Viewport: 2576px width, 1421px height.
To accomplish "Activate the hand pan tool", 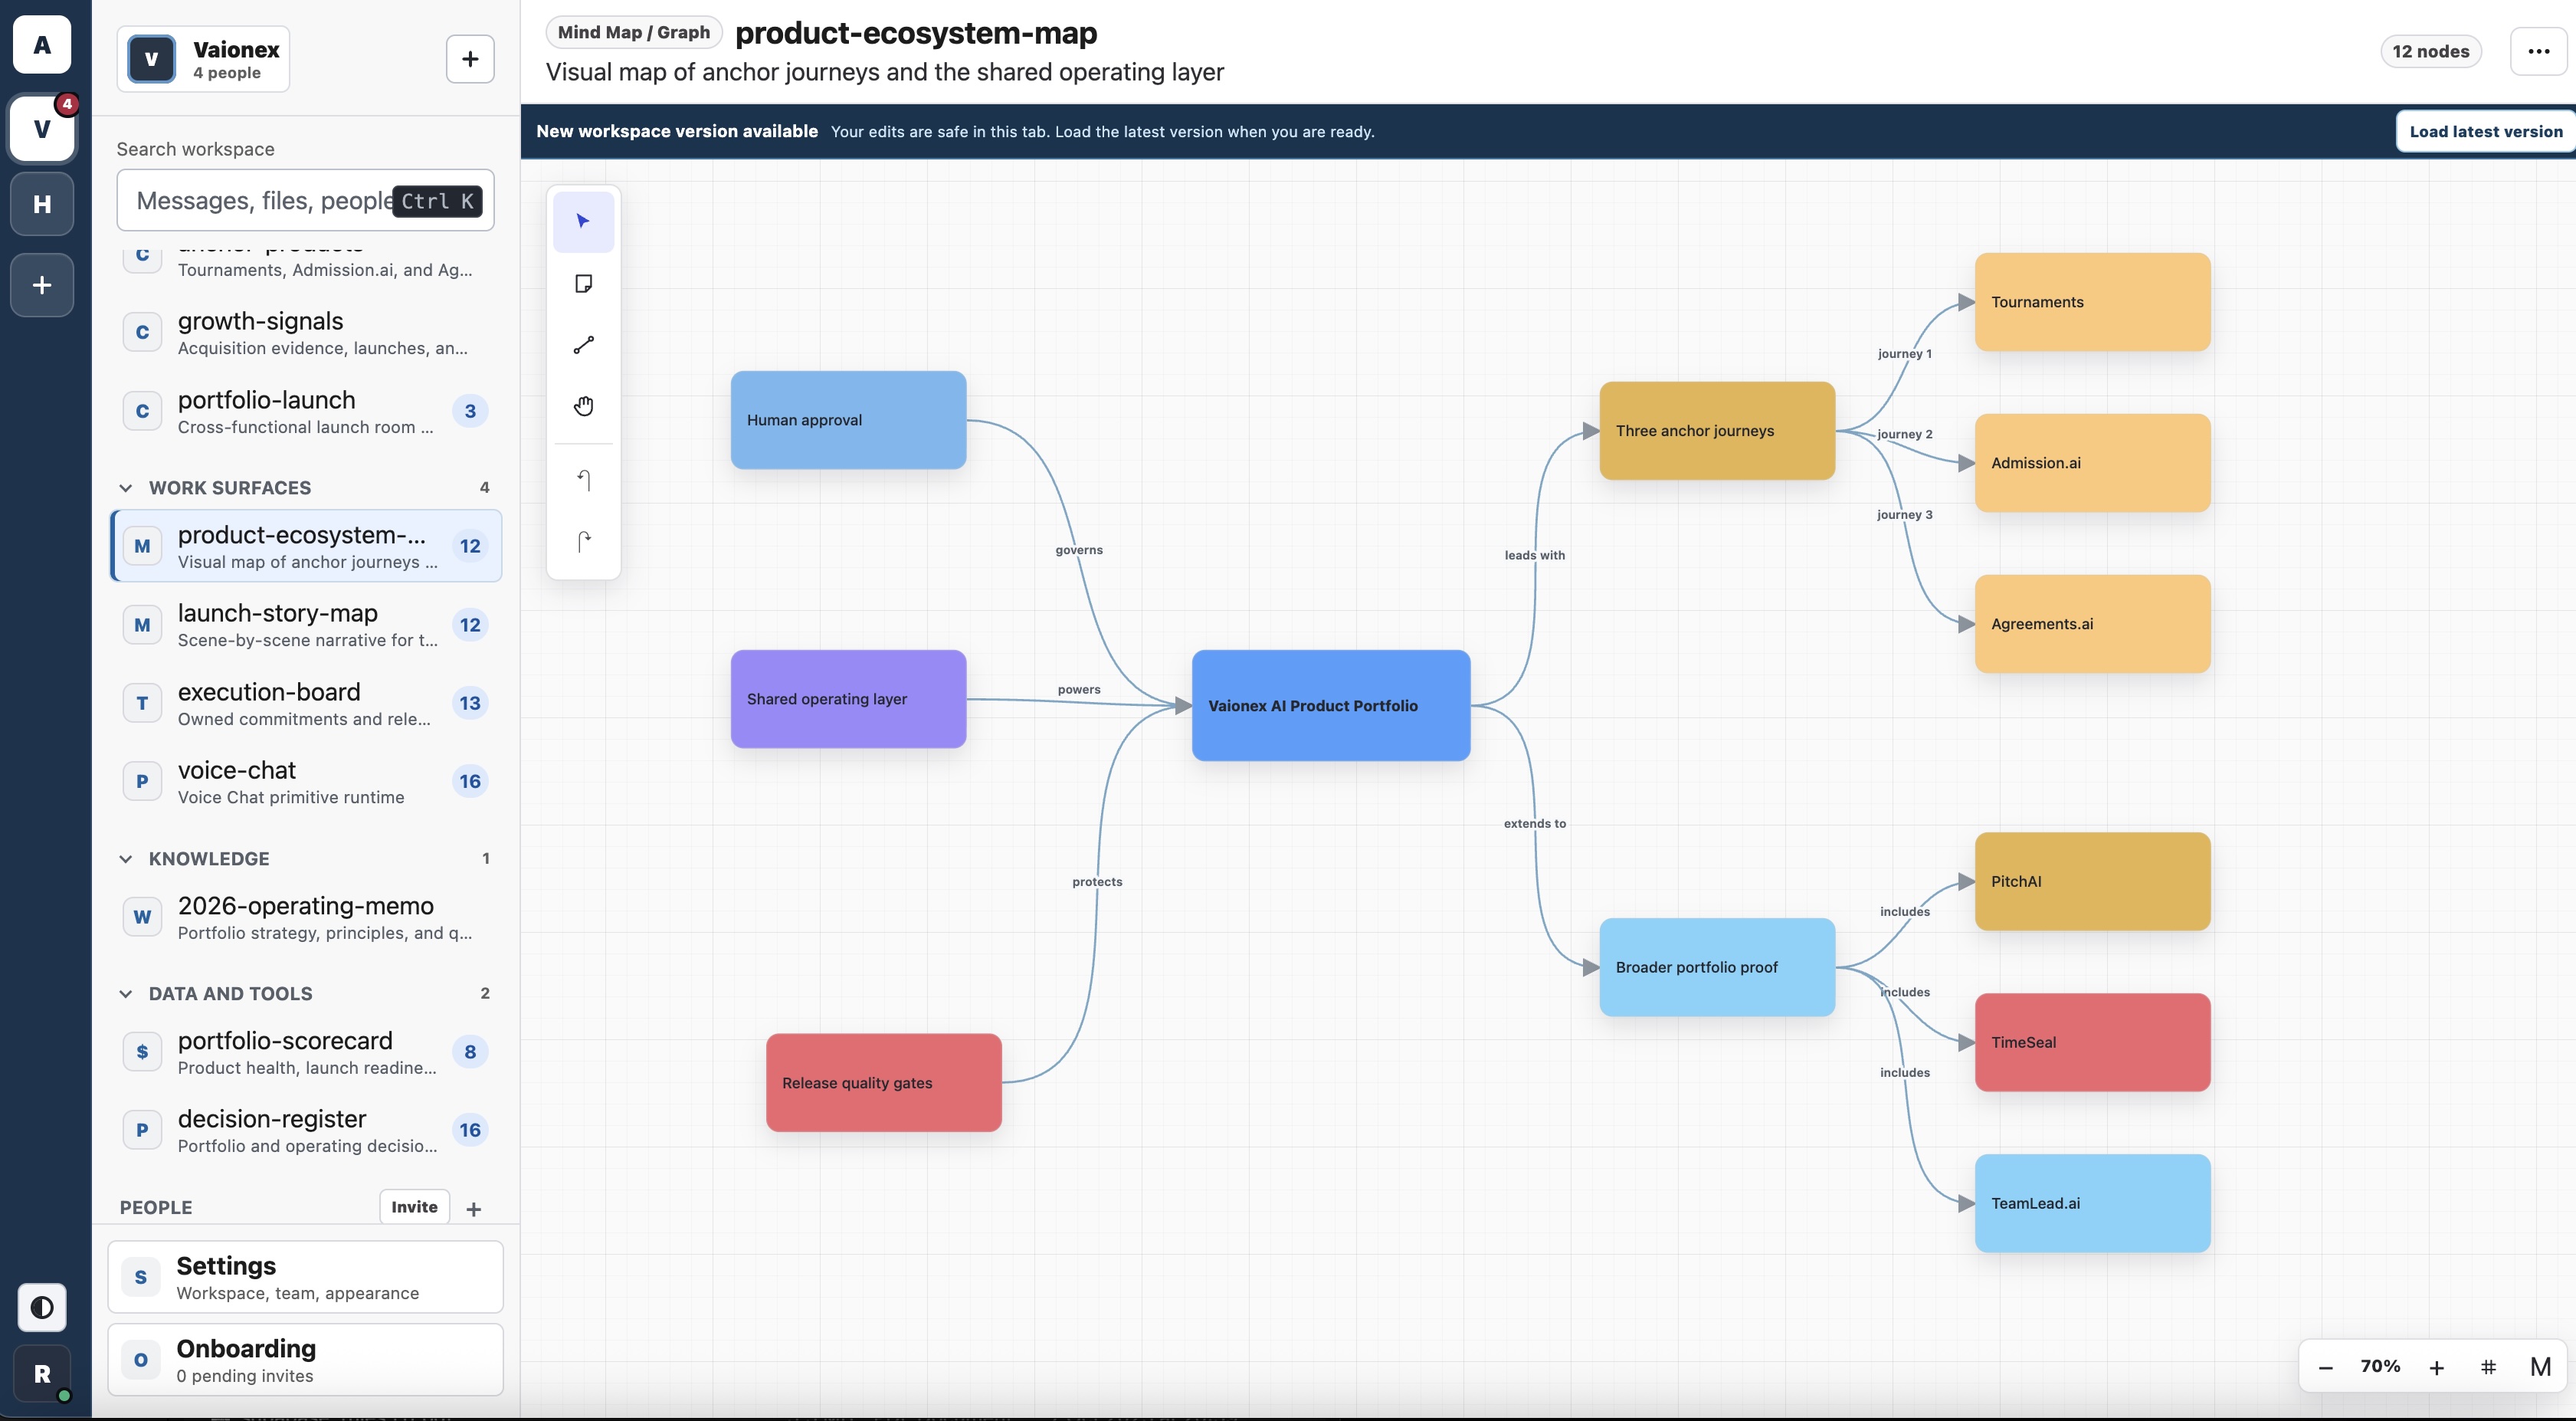I will (x=583, y=406).
